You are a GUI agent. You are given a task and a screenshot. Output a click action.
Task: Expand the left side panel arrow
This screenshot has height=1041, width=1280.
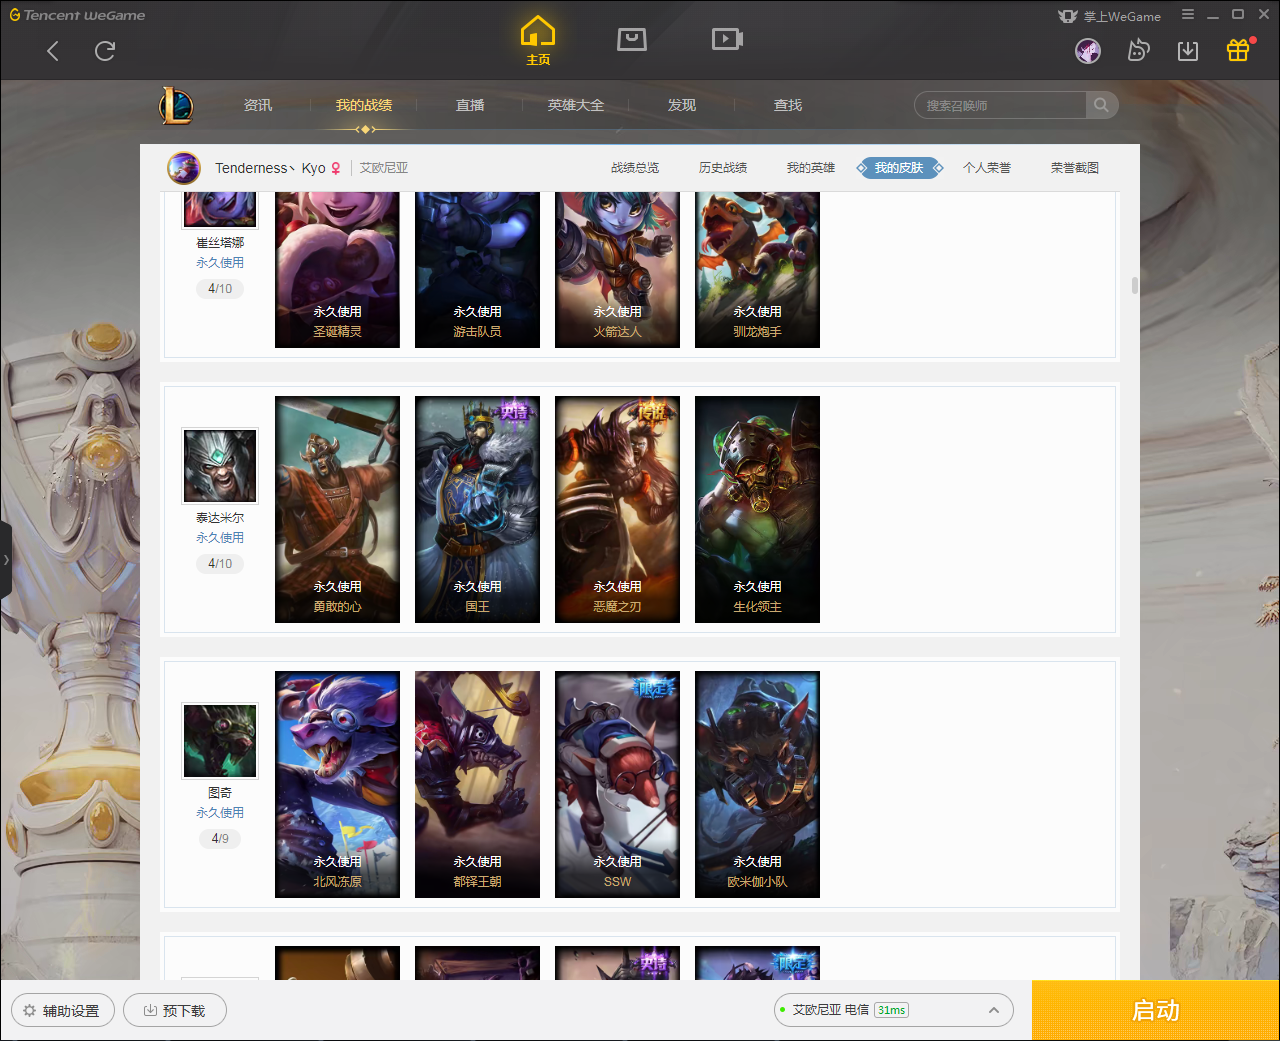tap(6, 560)
